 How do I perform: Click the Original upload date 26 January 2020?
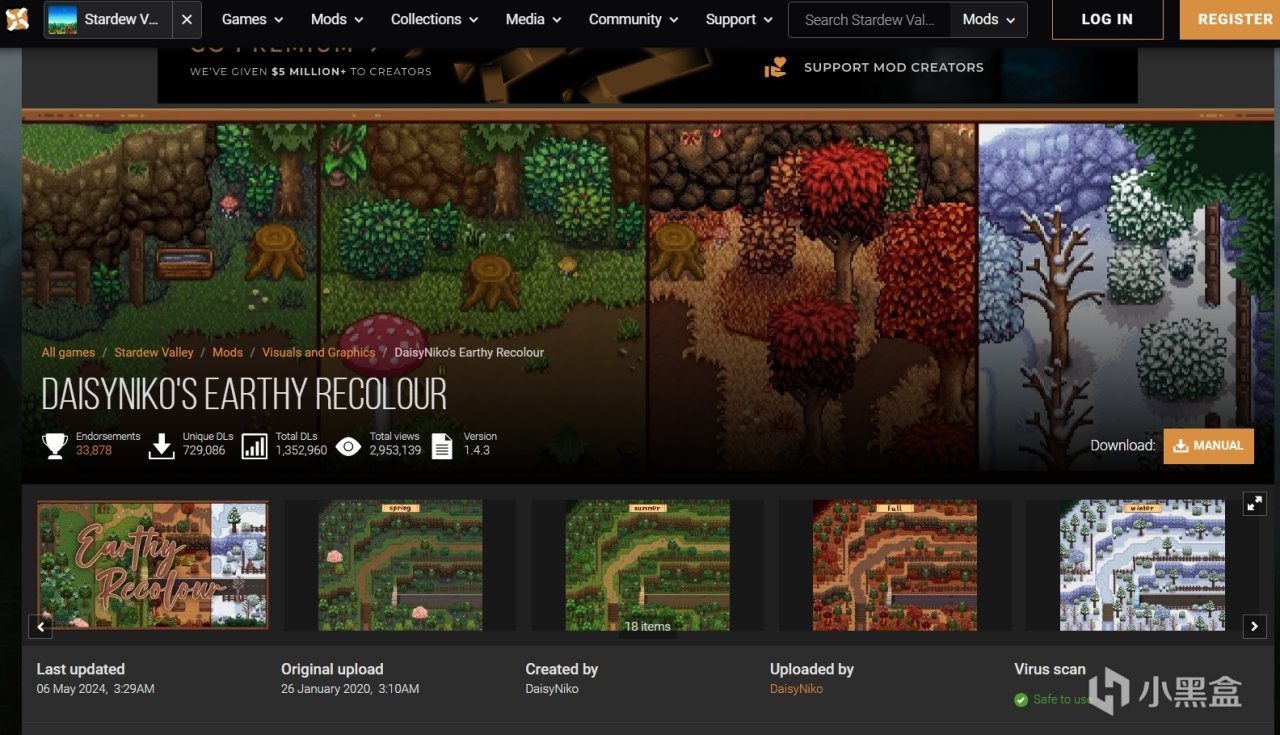pyautogui.click(x=350, y=689)
